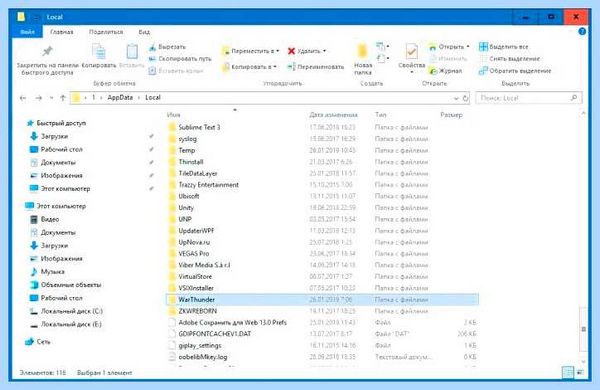The width and height of the screenshot is (600, 390).
Task: Click Rename (Переименовать) in the ribbon
Action: [316, 67]
